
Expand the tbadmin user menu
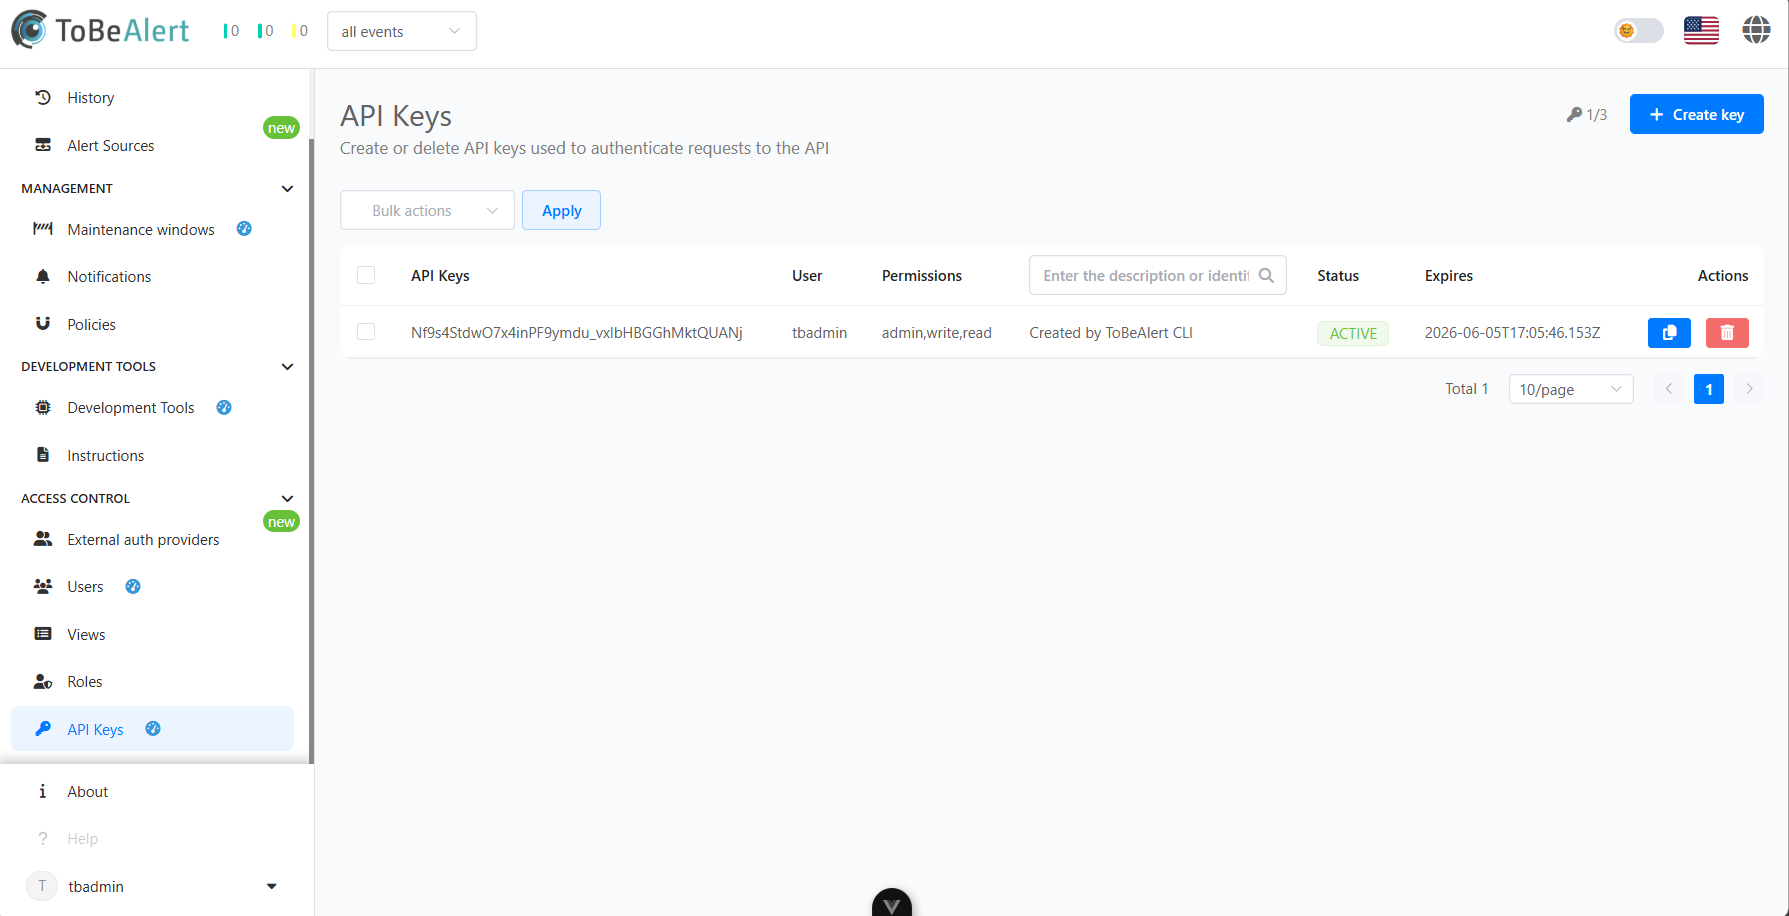point(271,886)
